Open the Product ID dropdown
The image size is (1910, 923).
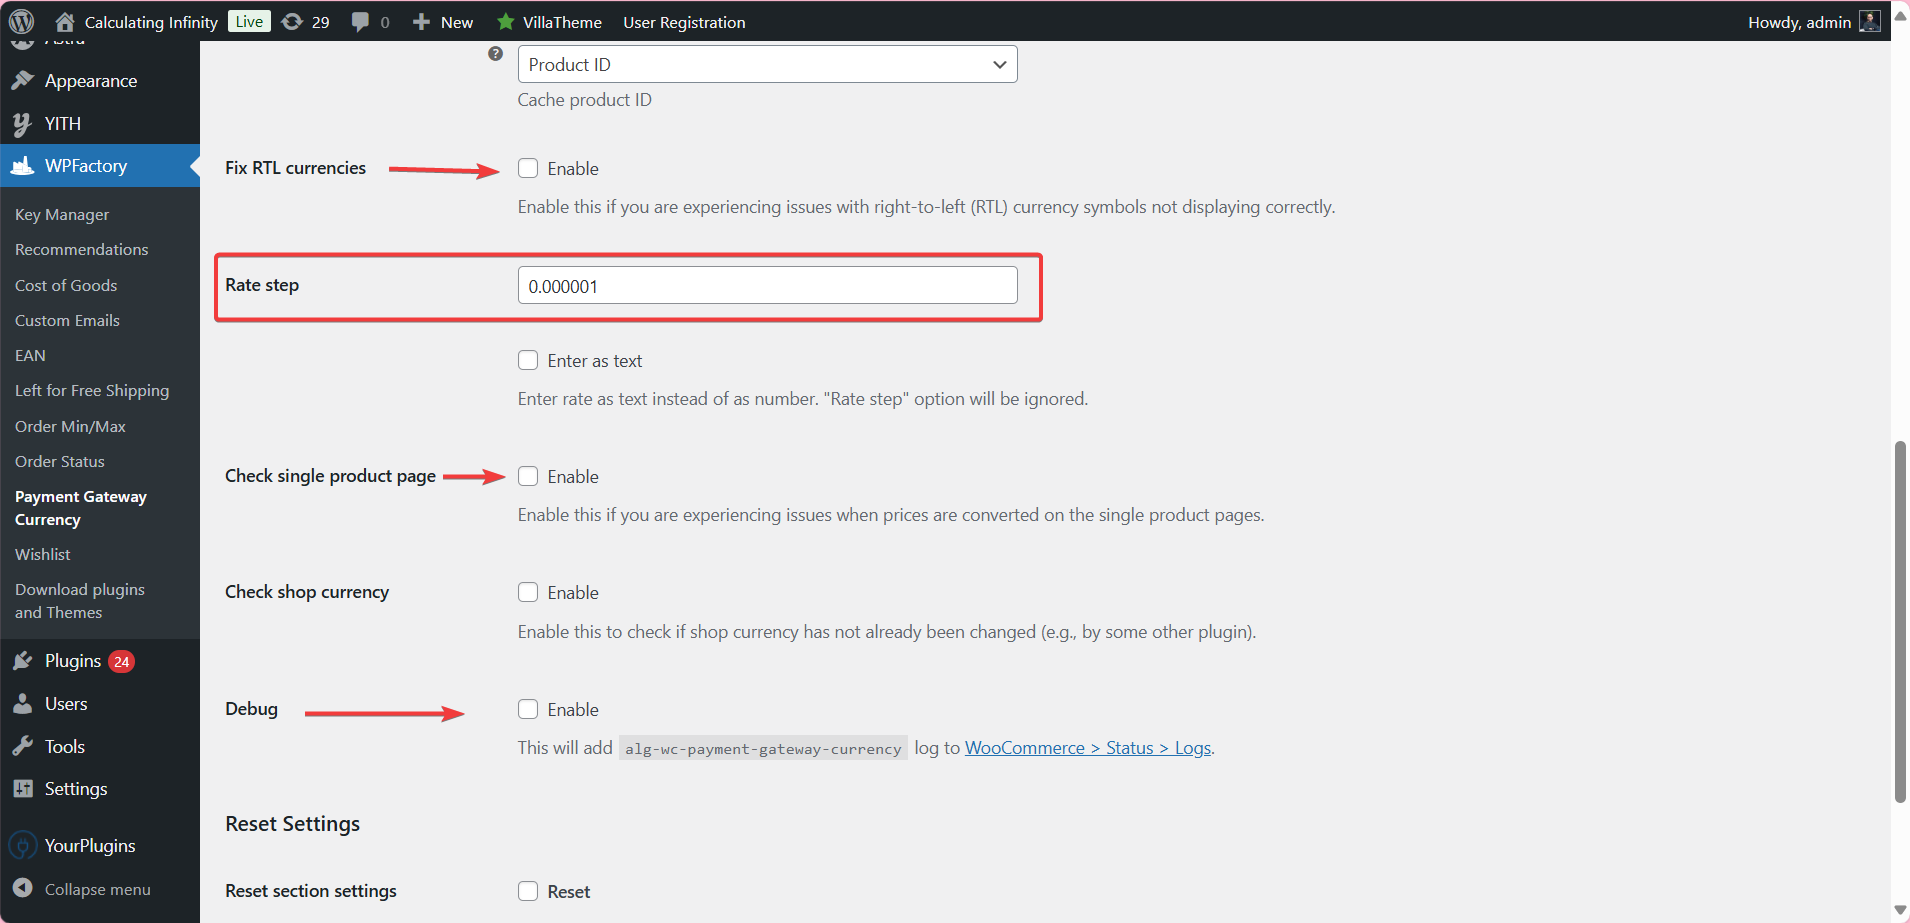(x=767, y=64)
